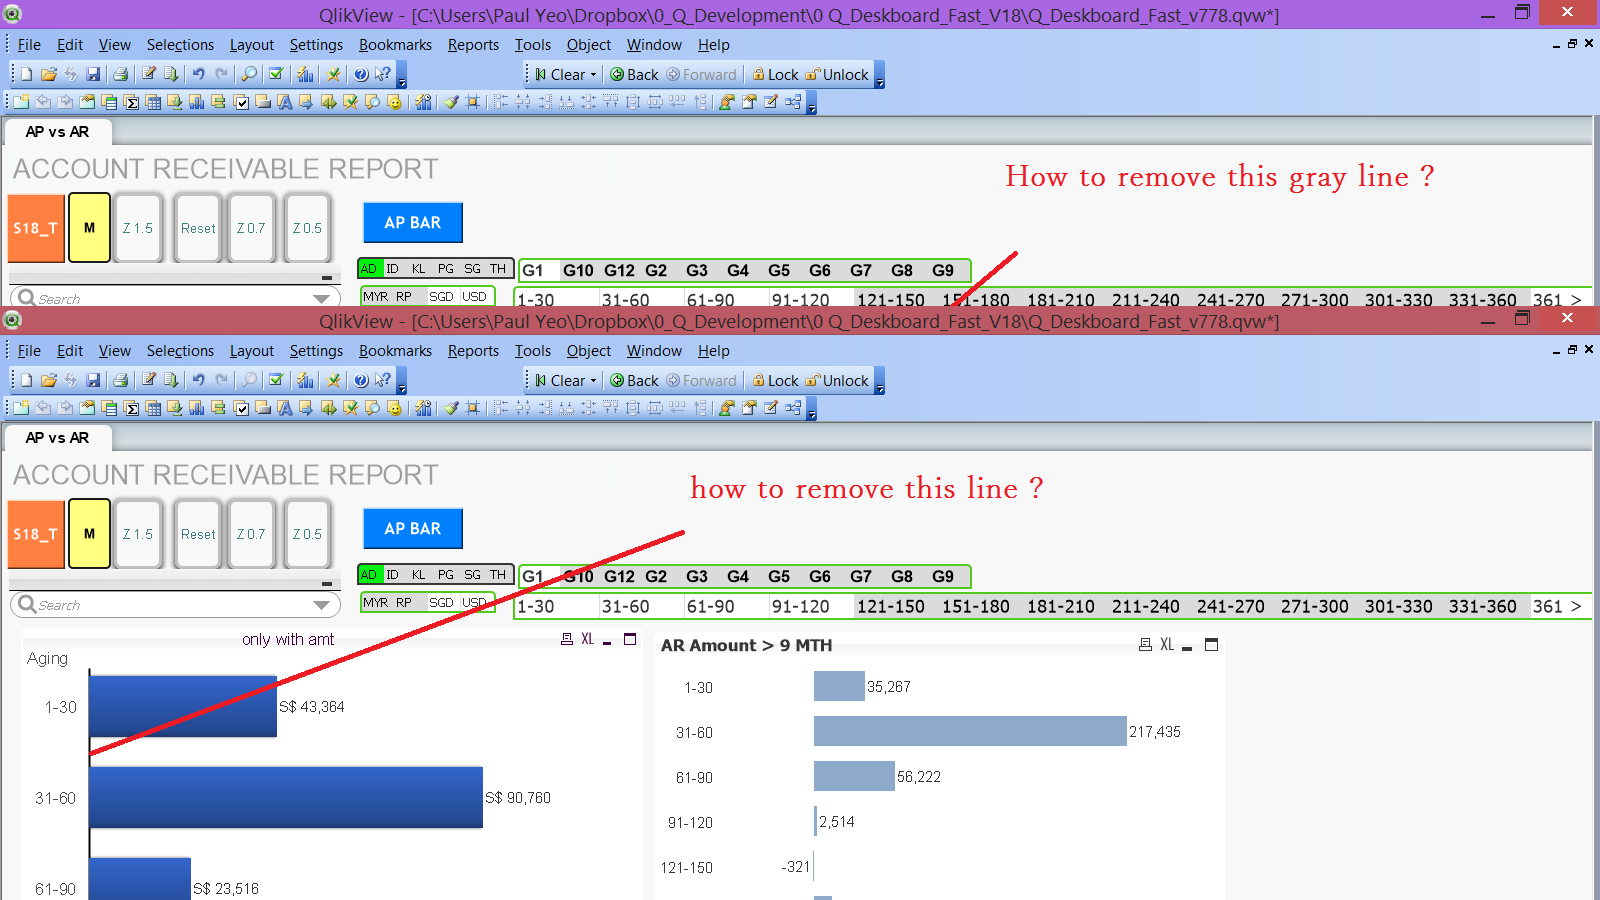
Task: Click Open folder icon in upper window toolbar
Action: [x=48, y=74]
